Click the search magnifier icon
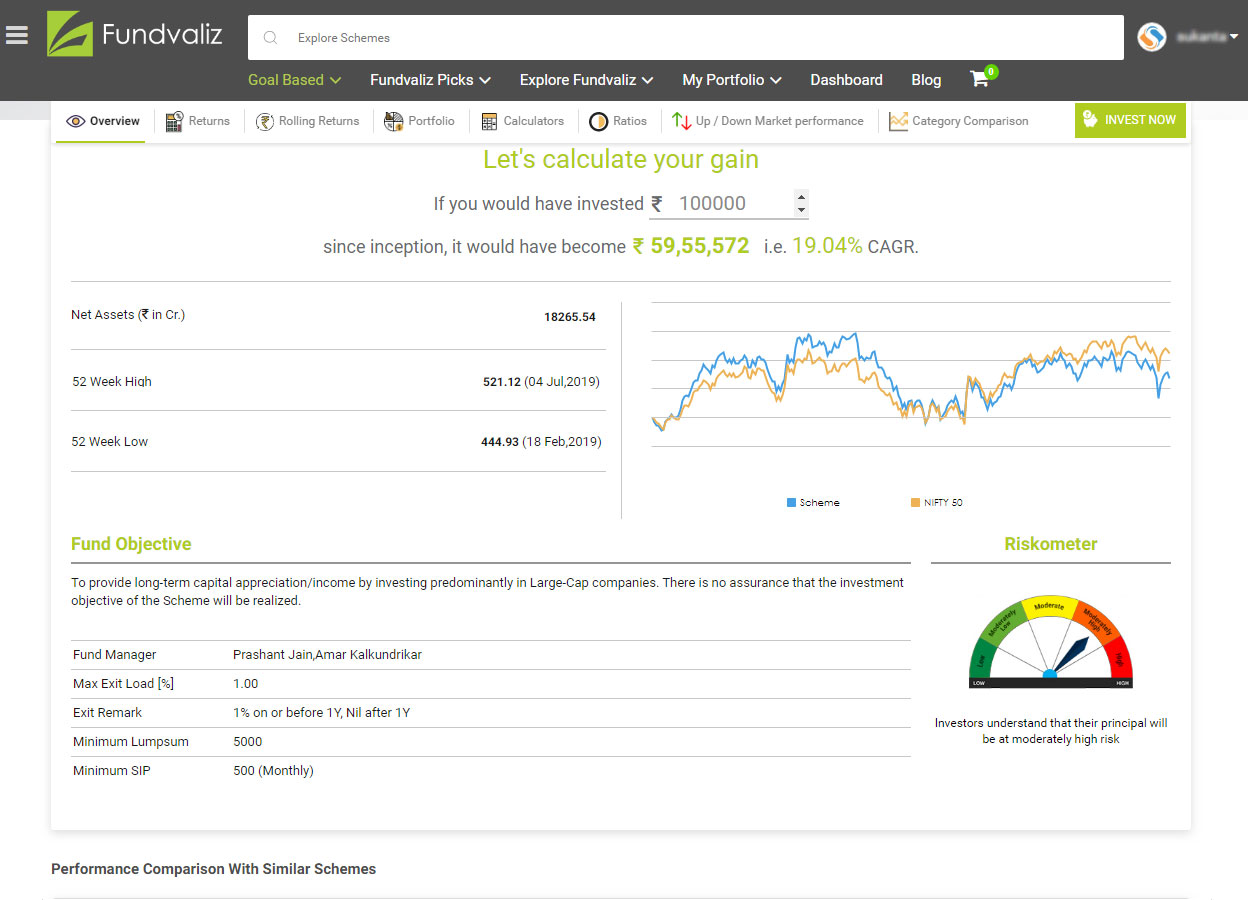The height and width of the screenshot is (900, 1248). point(270,38)
